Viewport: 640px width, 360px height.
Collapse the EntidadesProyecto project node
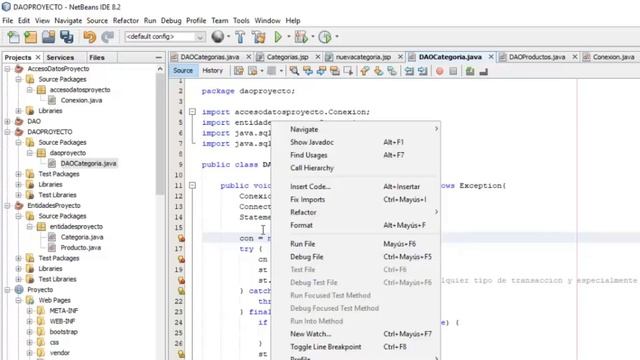pyautogui.click(x=7, y=206)
